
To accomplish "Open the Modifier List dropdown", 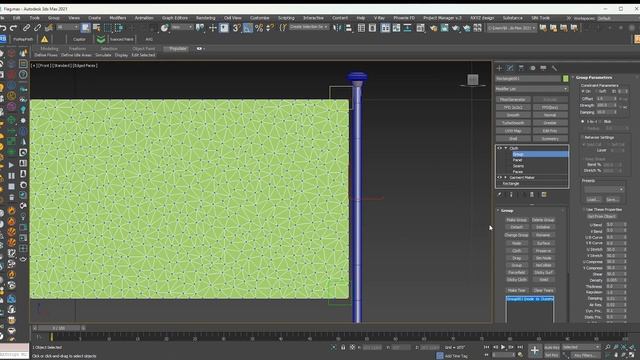I will (531, 89).
